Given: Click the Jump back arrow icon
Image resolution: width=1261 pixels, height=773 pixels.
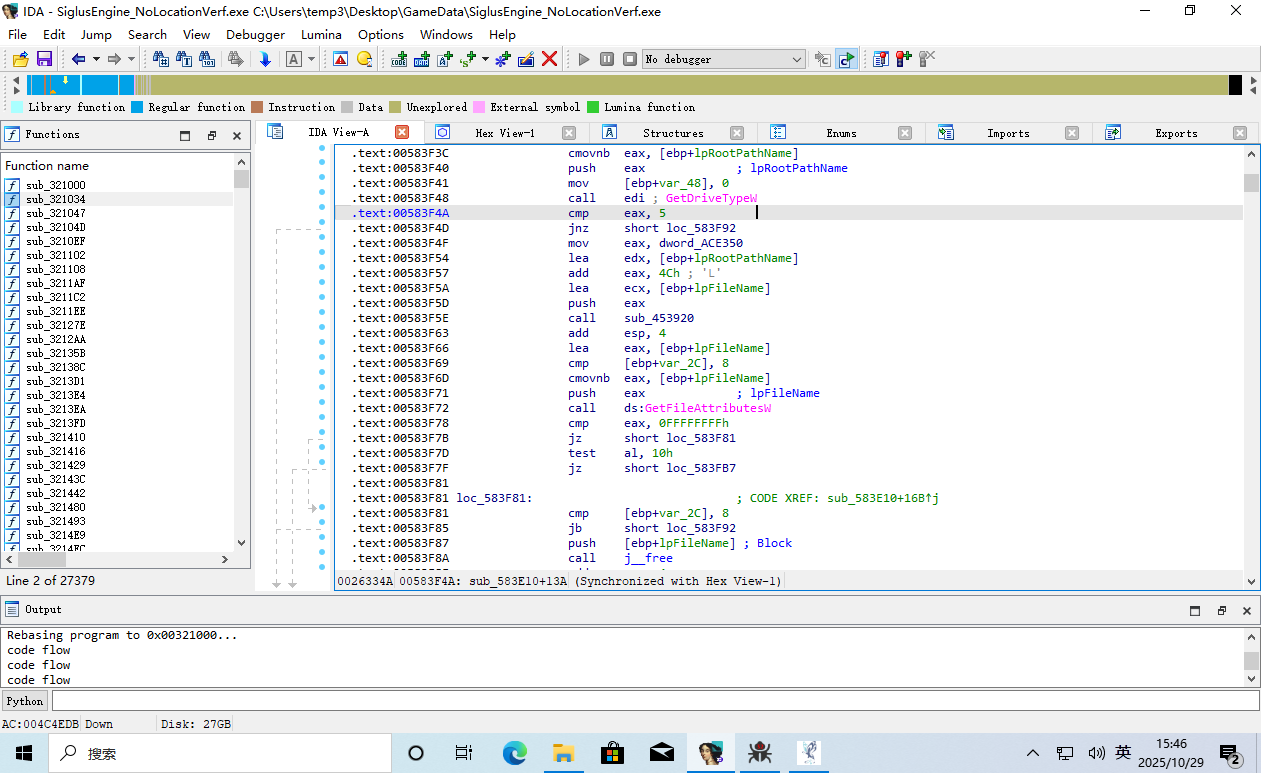Looking at the screenshot, I should click(78, 59).
